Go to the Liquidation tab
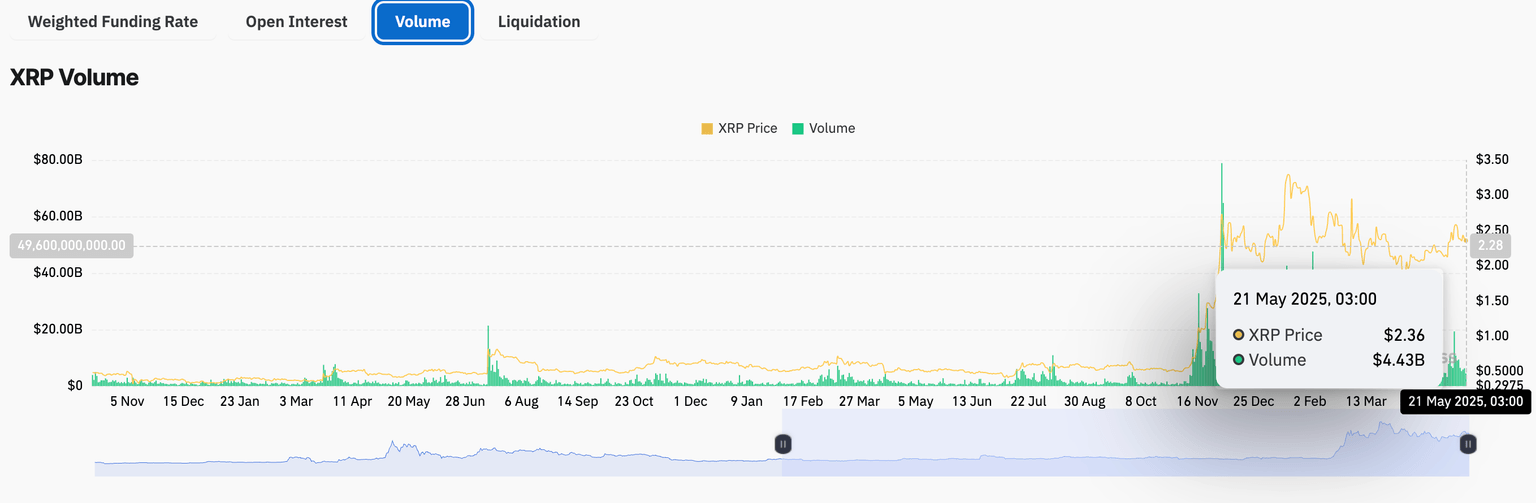The image size is (1536, 503). [x=538, y=22]
